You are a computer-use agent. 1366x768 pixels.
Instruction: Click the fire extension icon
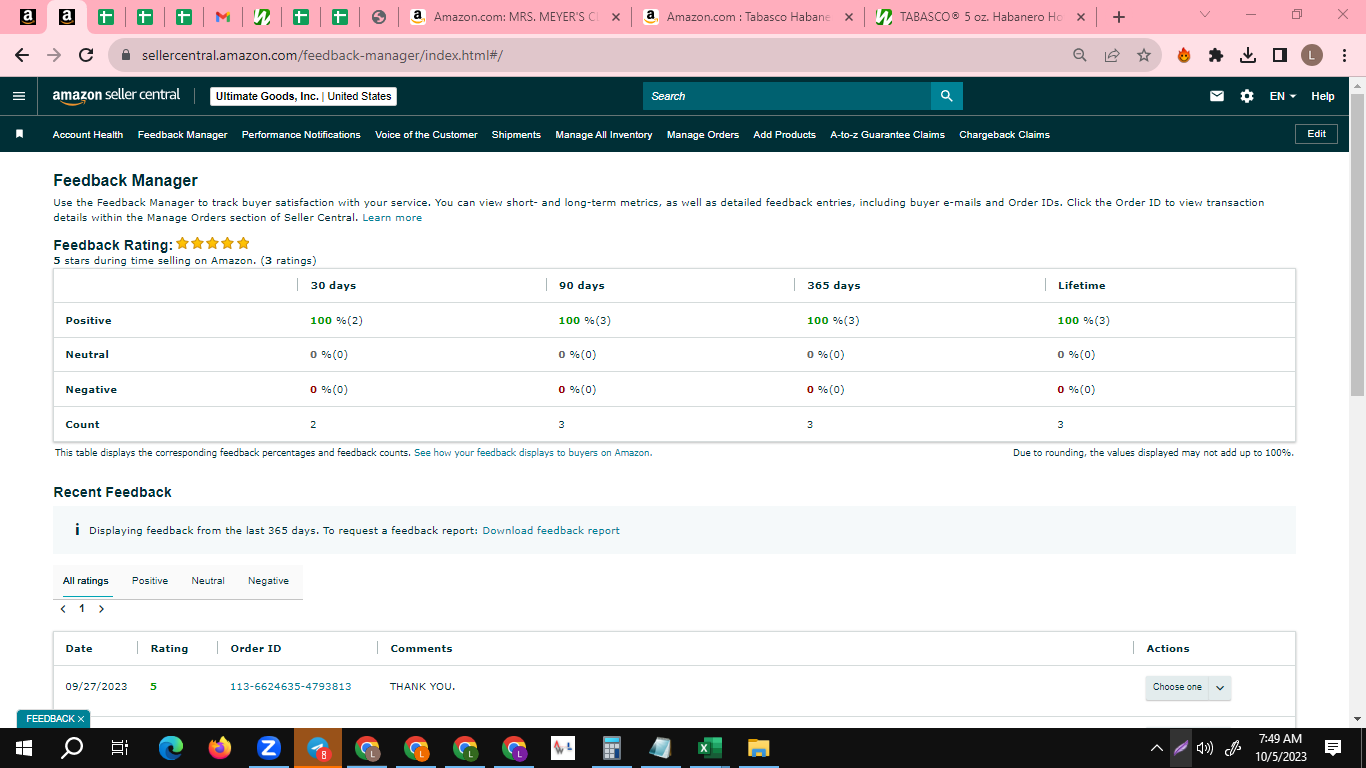(1184, 56)
